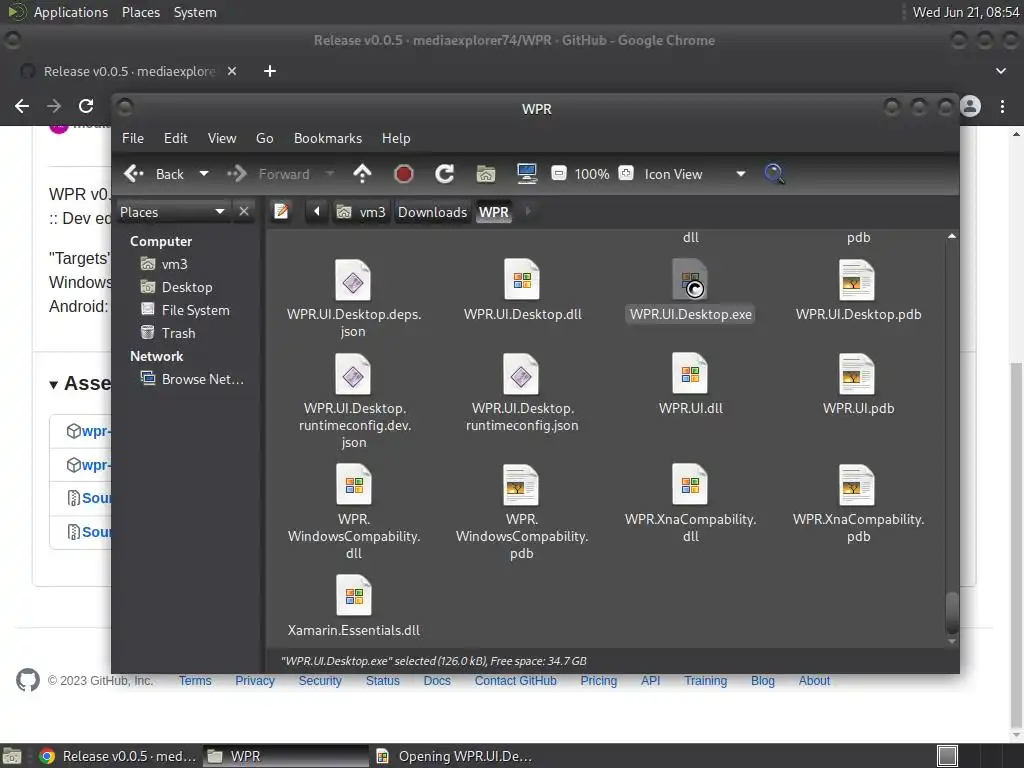Open View menu in file manager
The image size is (1024, 768).
click(x=222, y=138)
